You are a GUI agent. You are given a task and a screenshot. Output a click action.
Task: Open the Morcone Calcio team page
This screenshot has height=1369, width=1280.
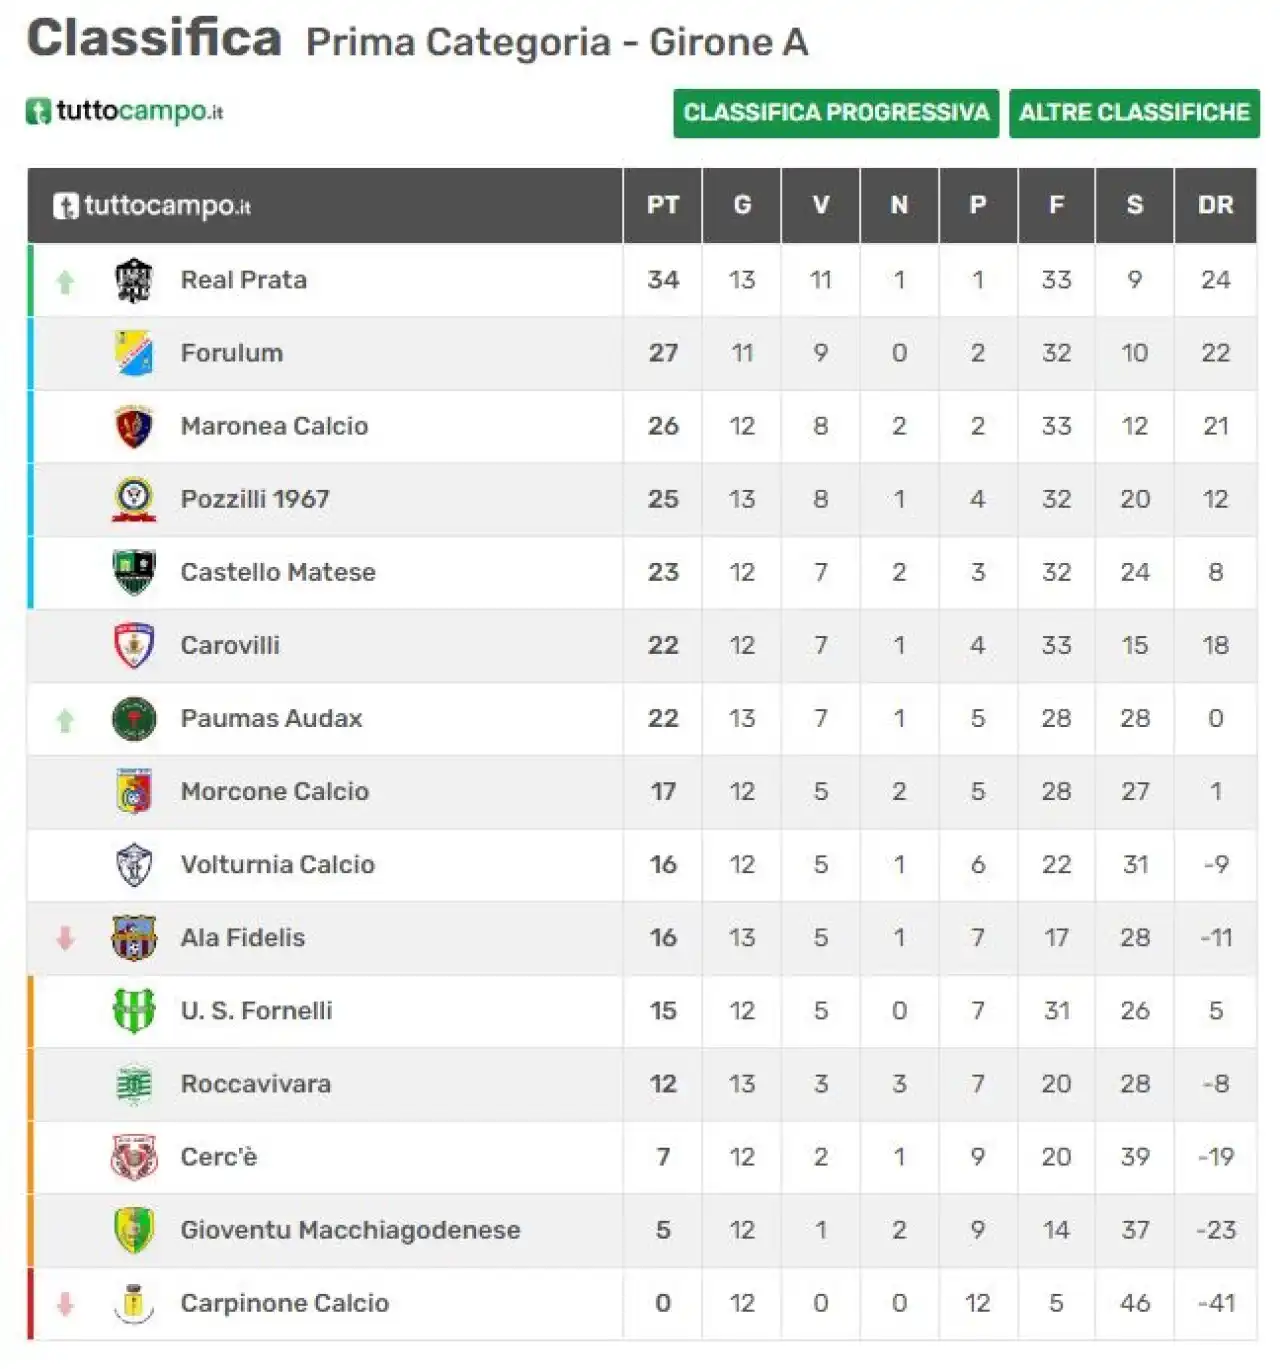pos(275,791)
